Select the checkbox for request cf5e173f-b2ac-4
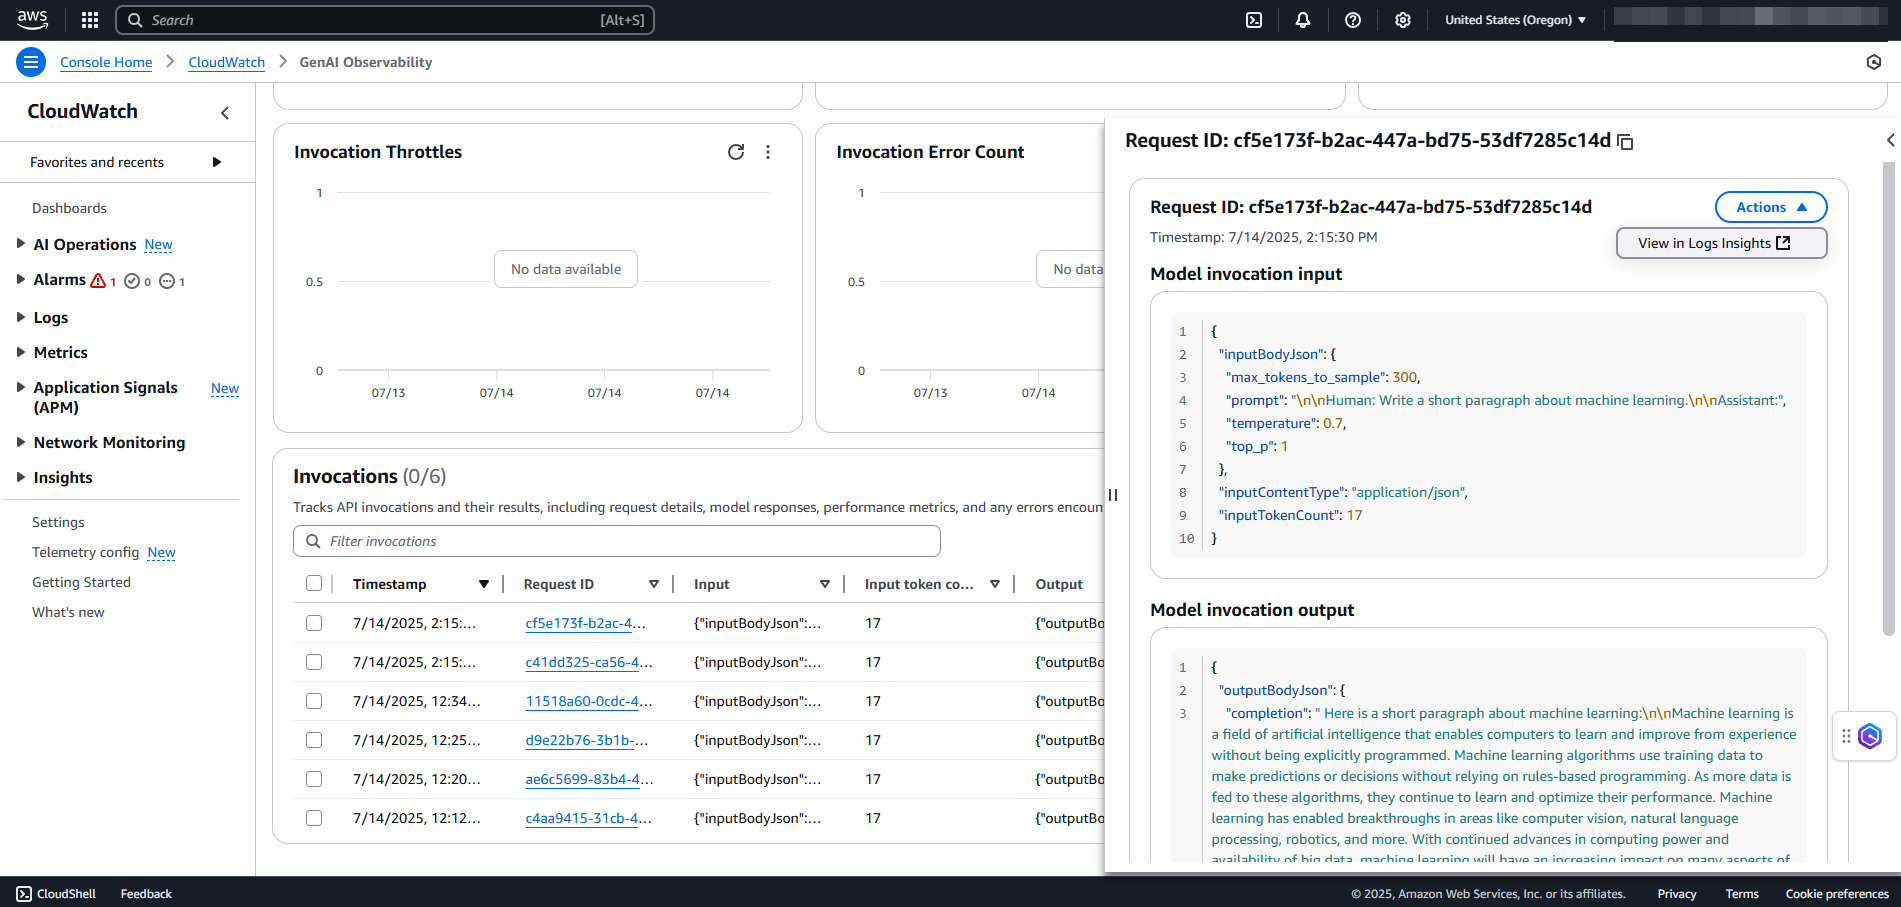Viewport: 1901px width, 907px height. point(314,623)
